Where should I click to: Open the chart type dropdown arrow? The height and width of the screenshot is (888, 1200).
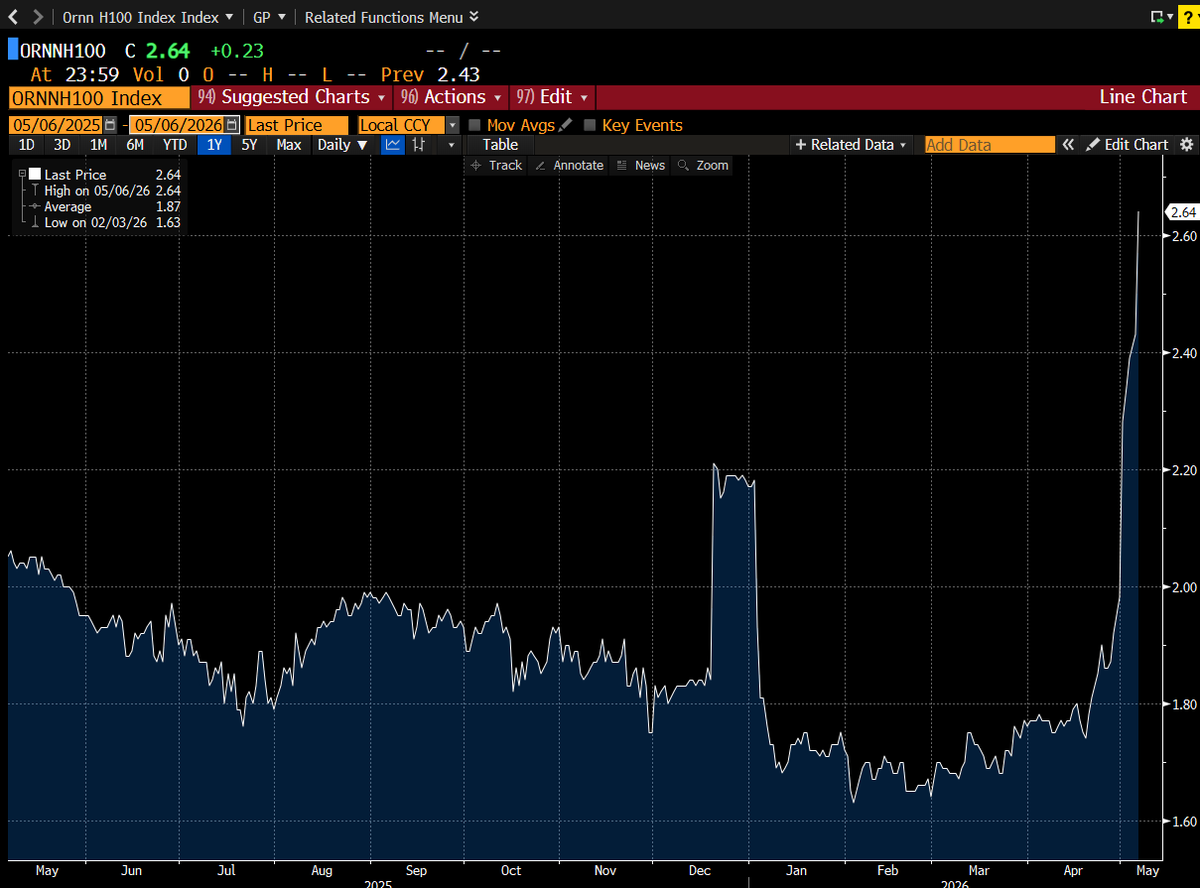point(451,145)
